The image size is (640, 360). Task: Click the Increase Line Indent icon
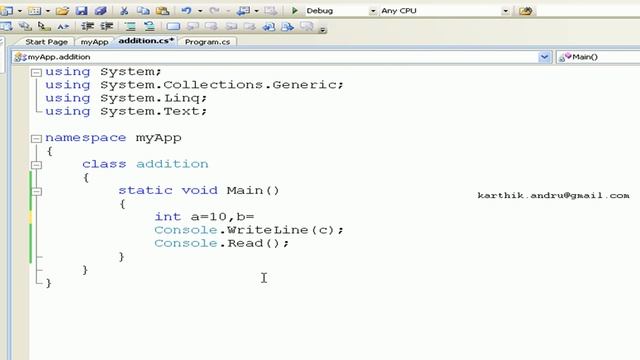pyautogui.click(x=107, y=27)
